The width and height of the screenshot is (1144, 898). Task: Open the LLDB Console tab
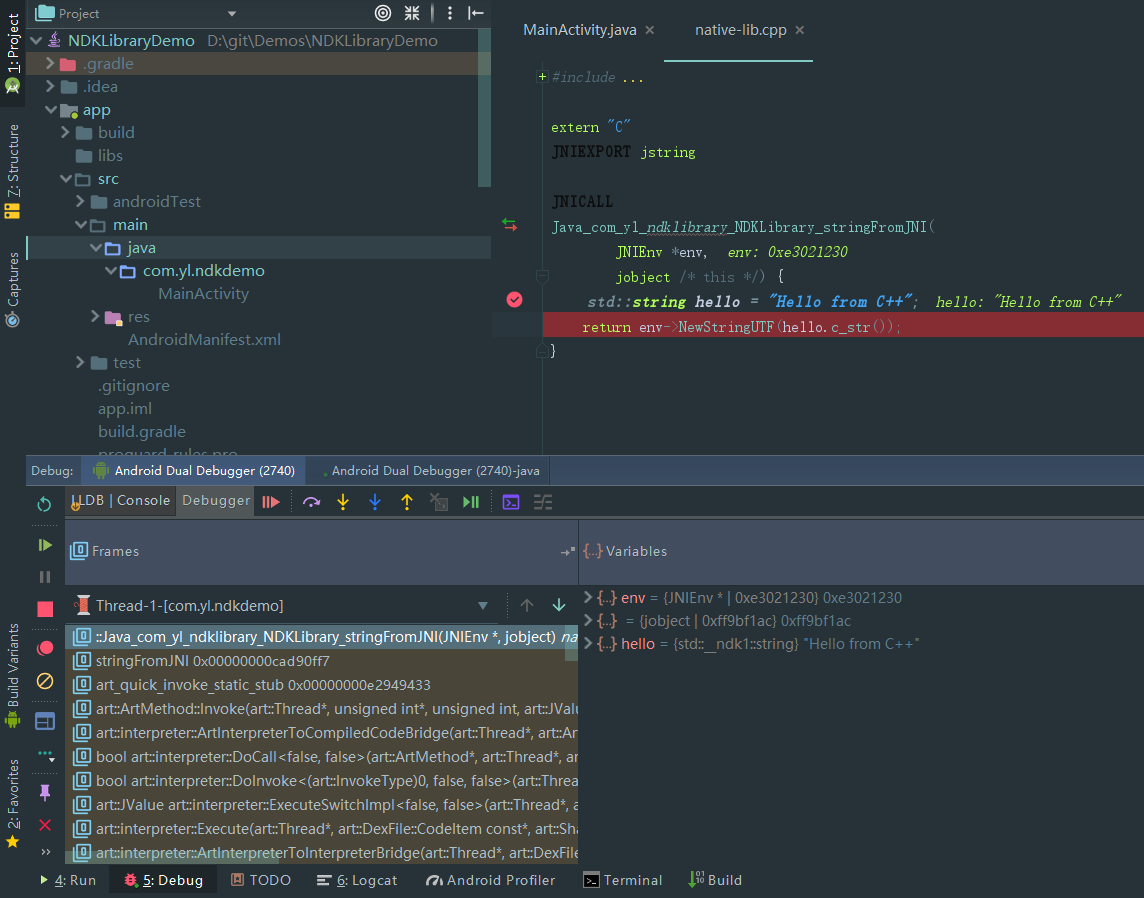[122, 501]
